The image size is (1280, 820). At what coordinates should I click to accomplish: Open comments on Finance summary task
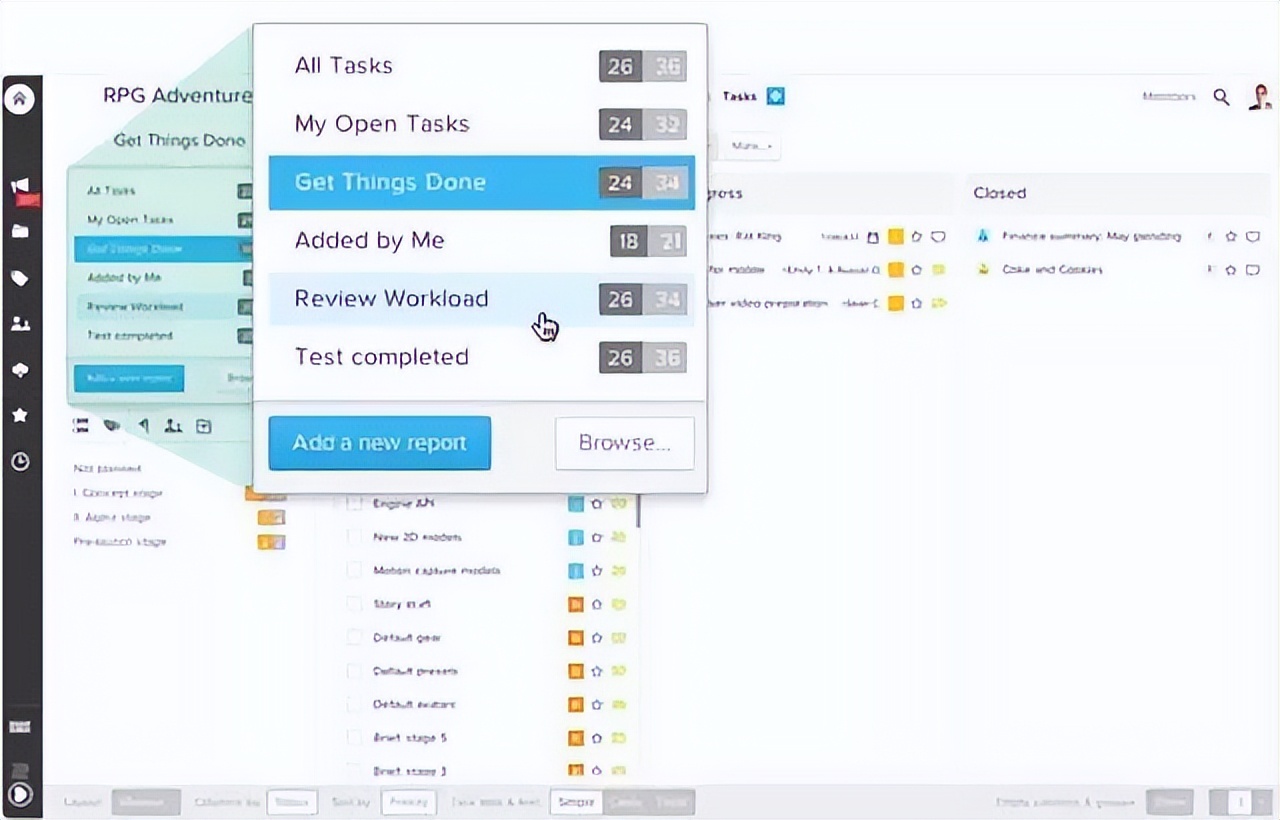[1252, 237]
